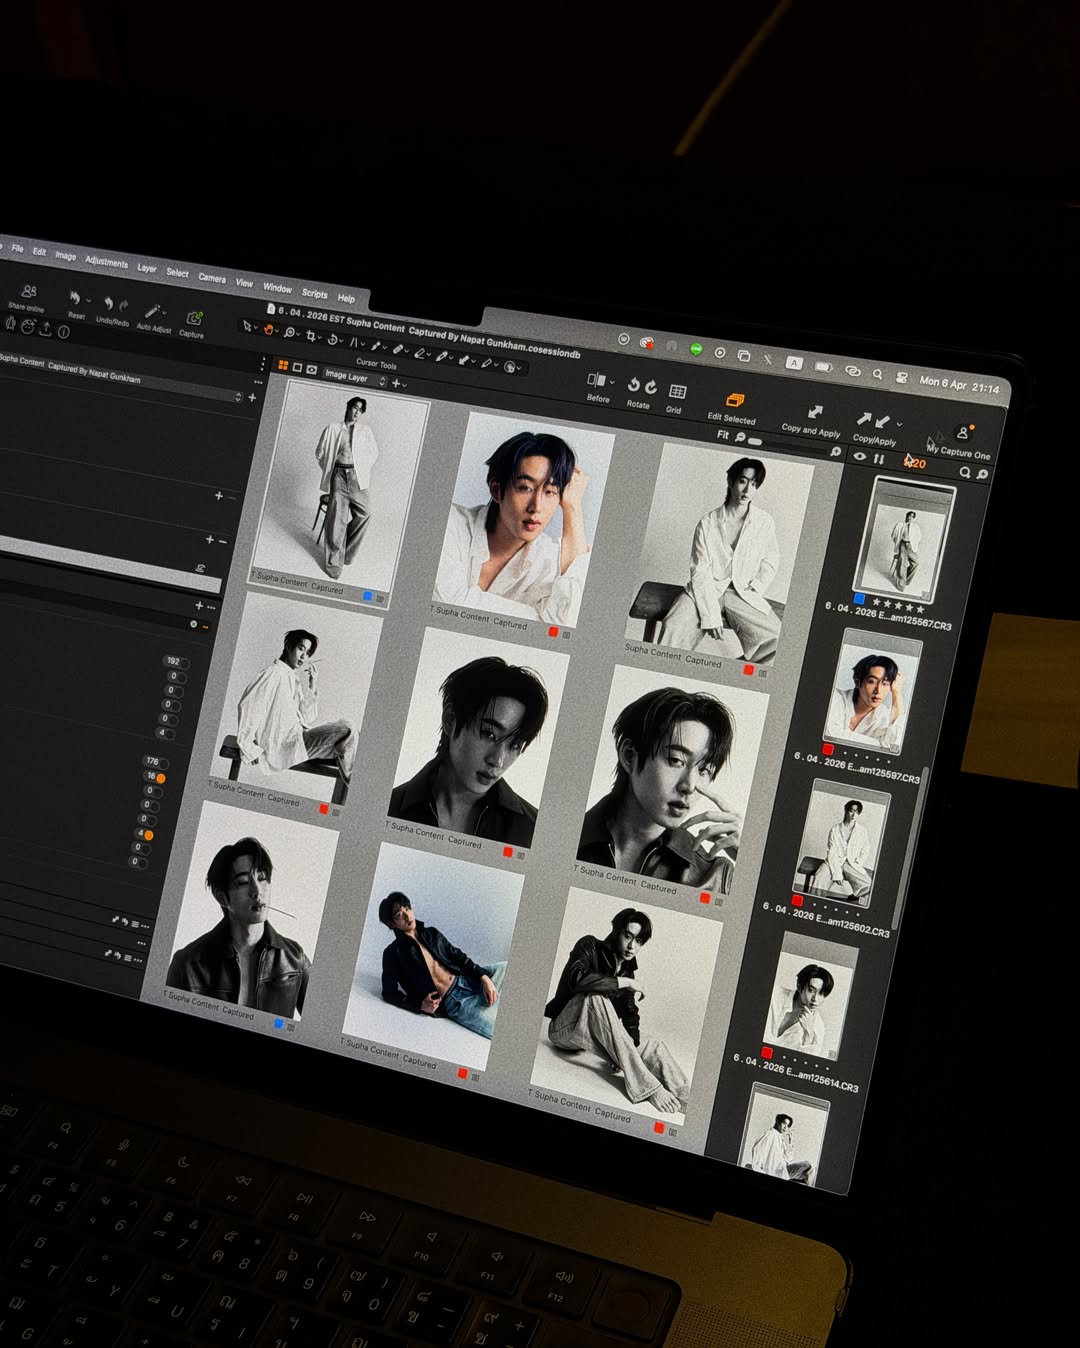Toggle proof margin viewer icon
The height and width of the screenshot is (1348, 1080).
[x=311, y=369]
